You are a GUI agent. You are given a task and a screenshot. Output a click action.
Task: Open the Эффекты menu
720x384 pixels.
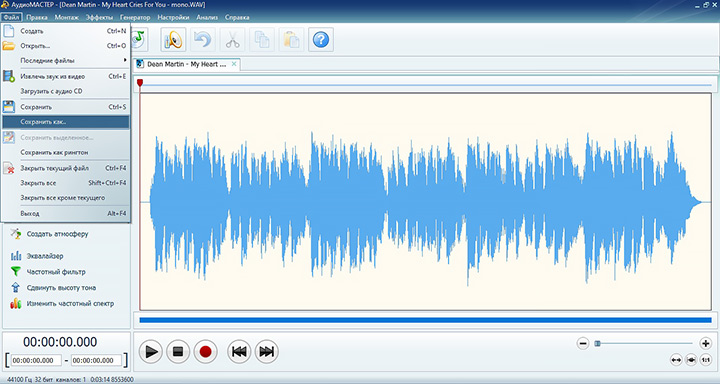(x=99, y=17)
